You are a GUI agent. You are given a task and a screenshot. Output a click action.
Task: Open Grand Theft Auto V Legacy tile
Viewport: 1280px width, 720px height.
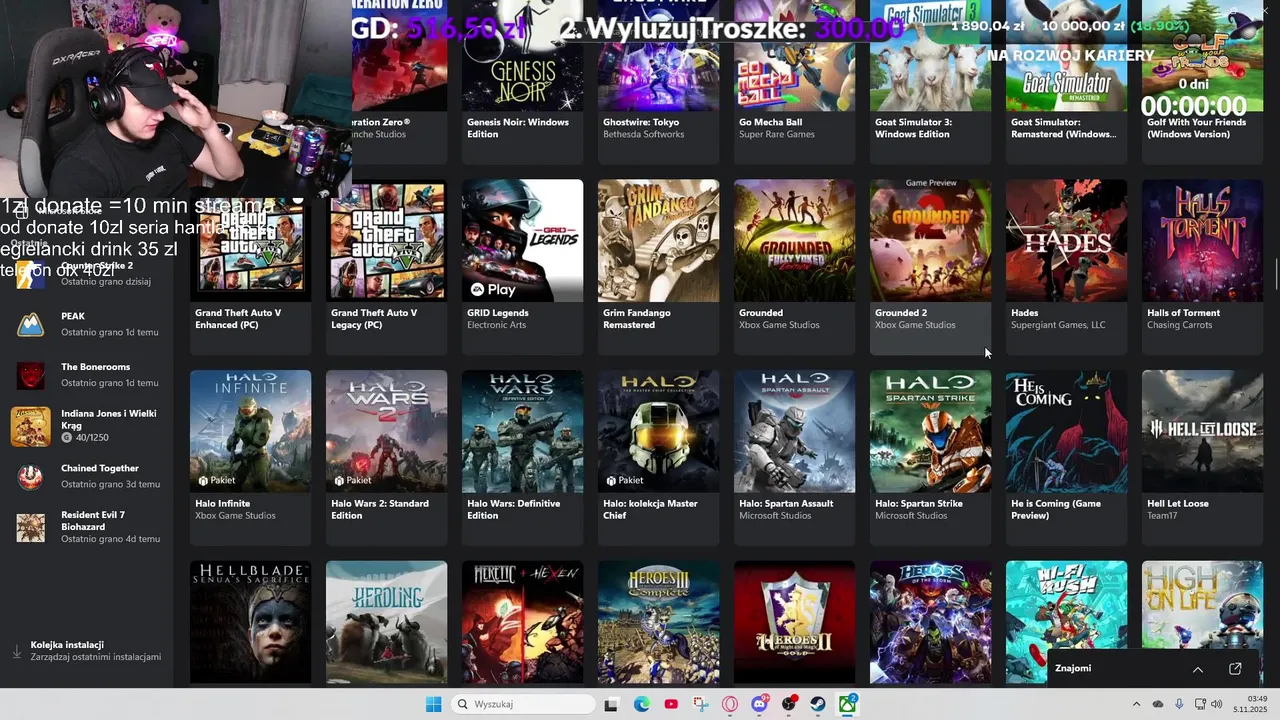tap(386, 266)
